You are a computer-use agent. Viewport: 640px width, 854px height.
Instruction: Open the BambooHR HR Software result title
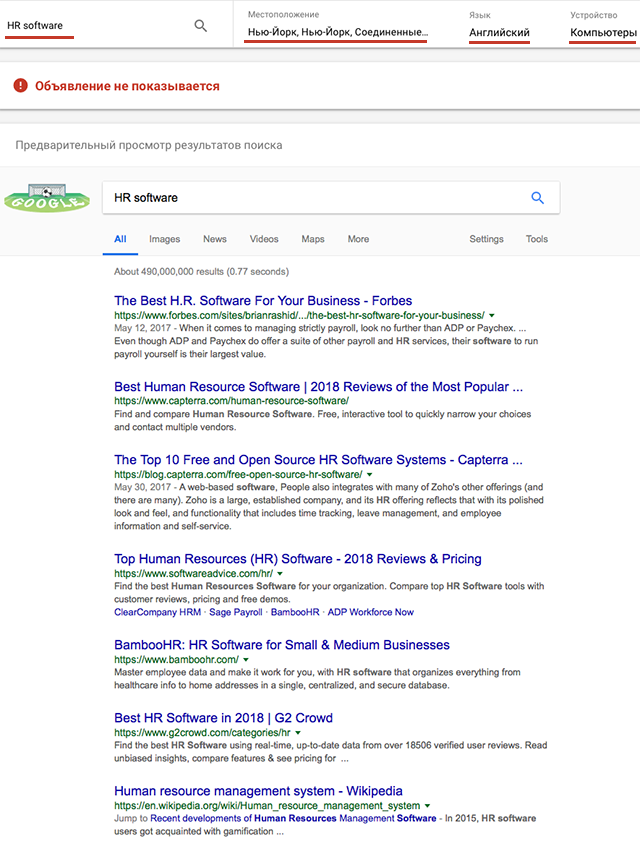pos(282,645)
